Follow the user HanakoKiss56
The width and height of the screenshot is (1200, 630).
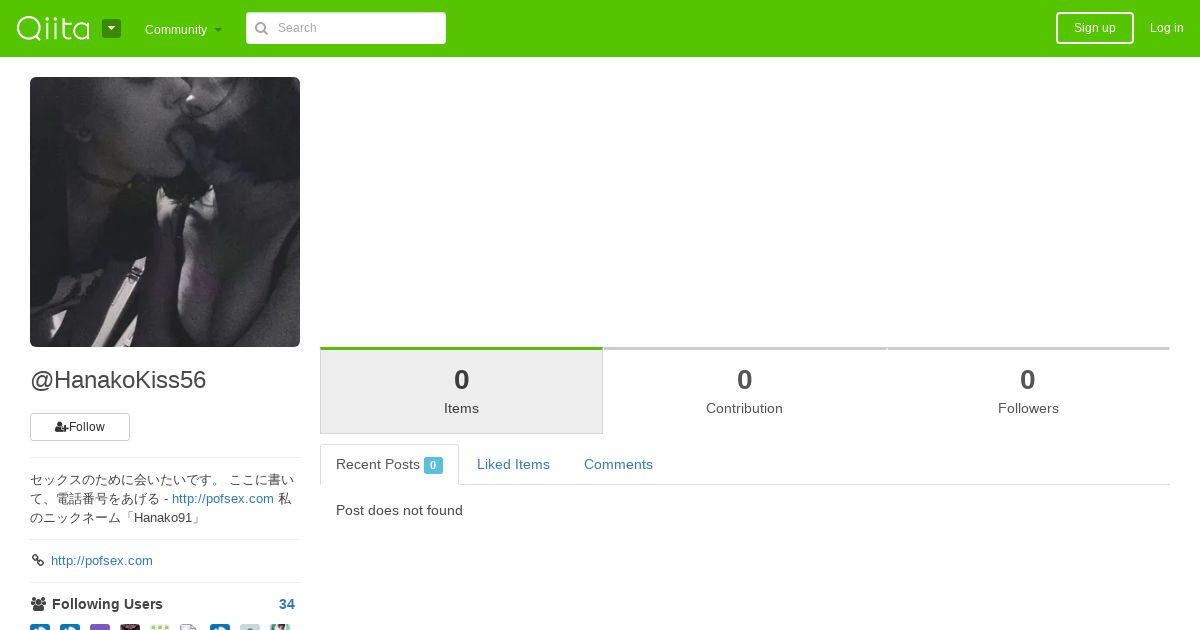80,427
